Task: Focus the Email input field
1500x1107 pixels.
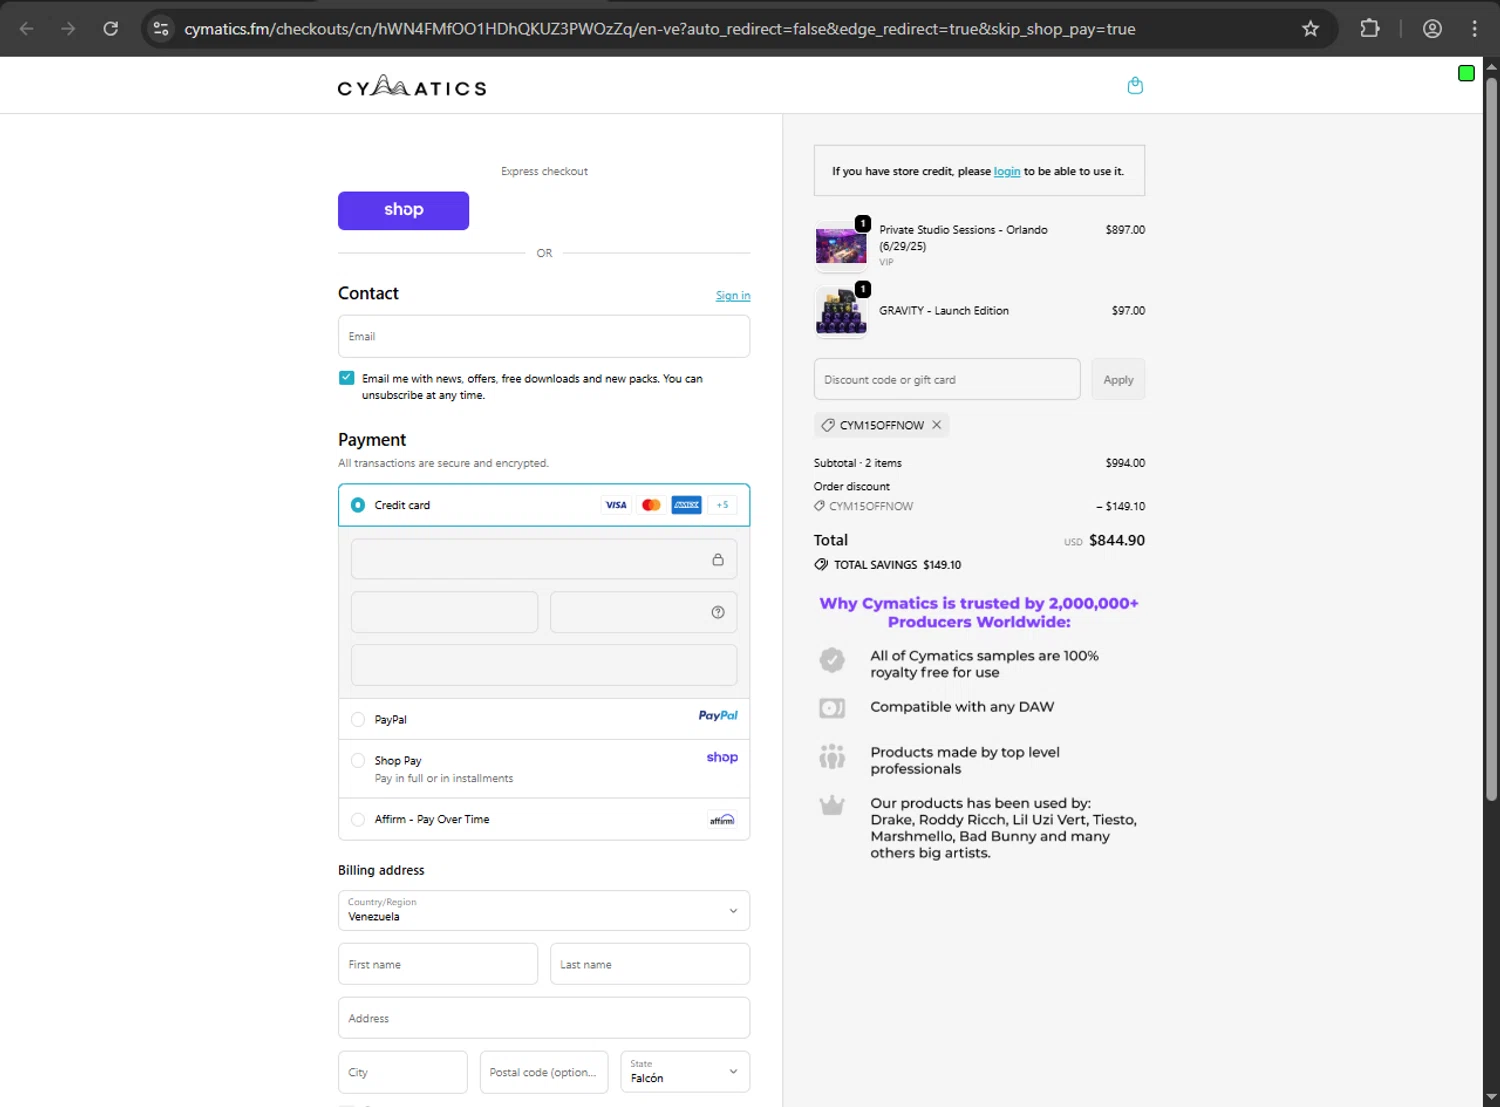Action: [x=544, y=336]
